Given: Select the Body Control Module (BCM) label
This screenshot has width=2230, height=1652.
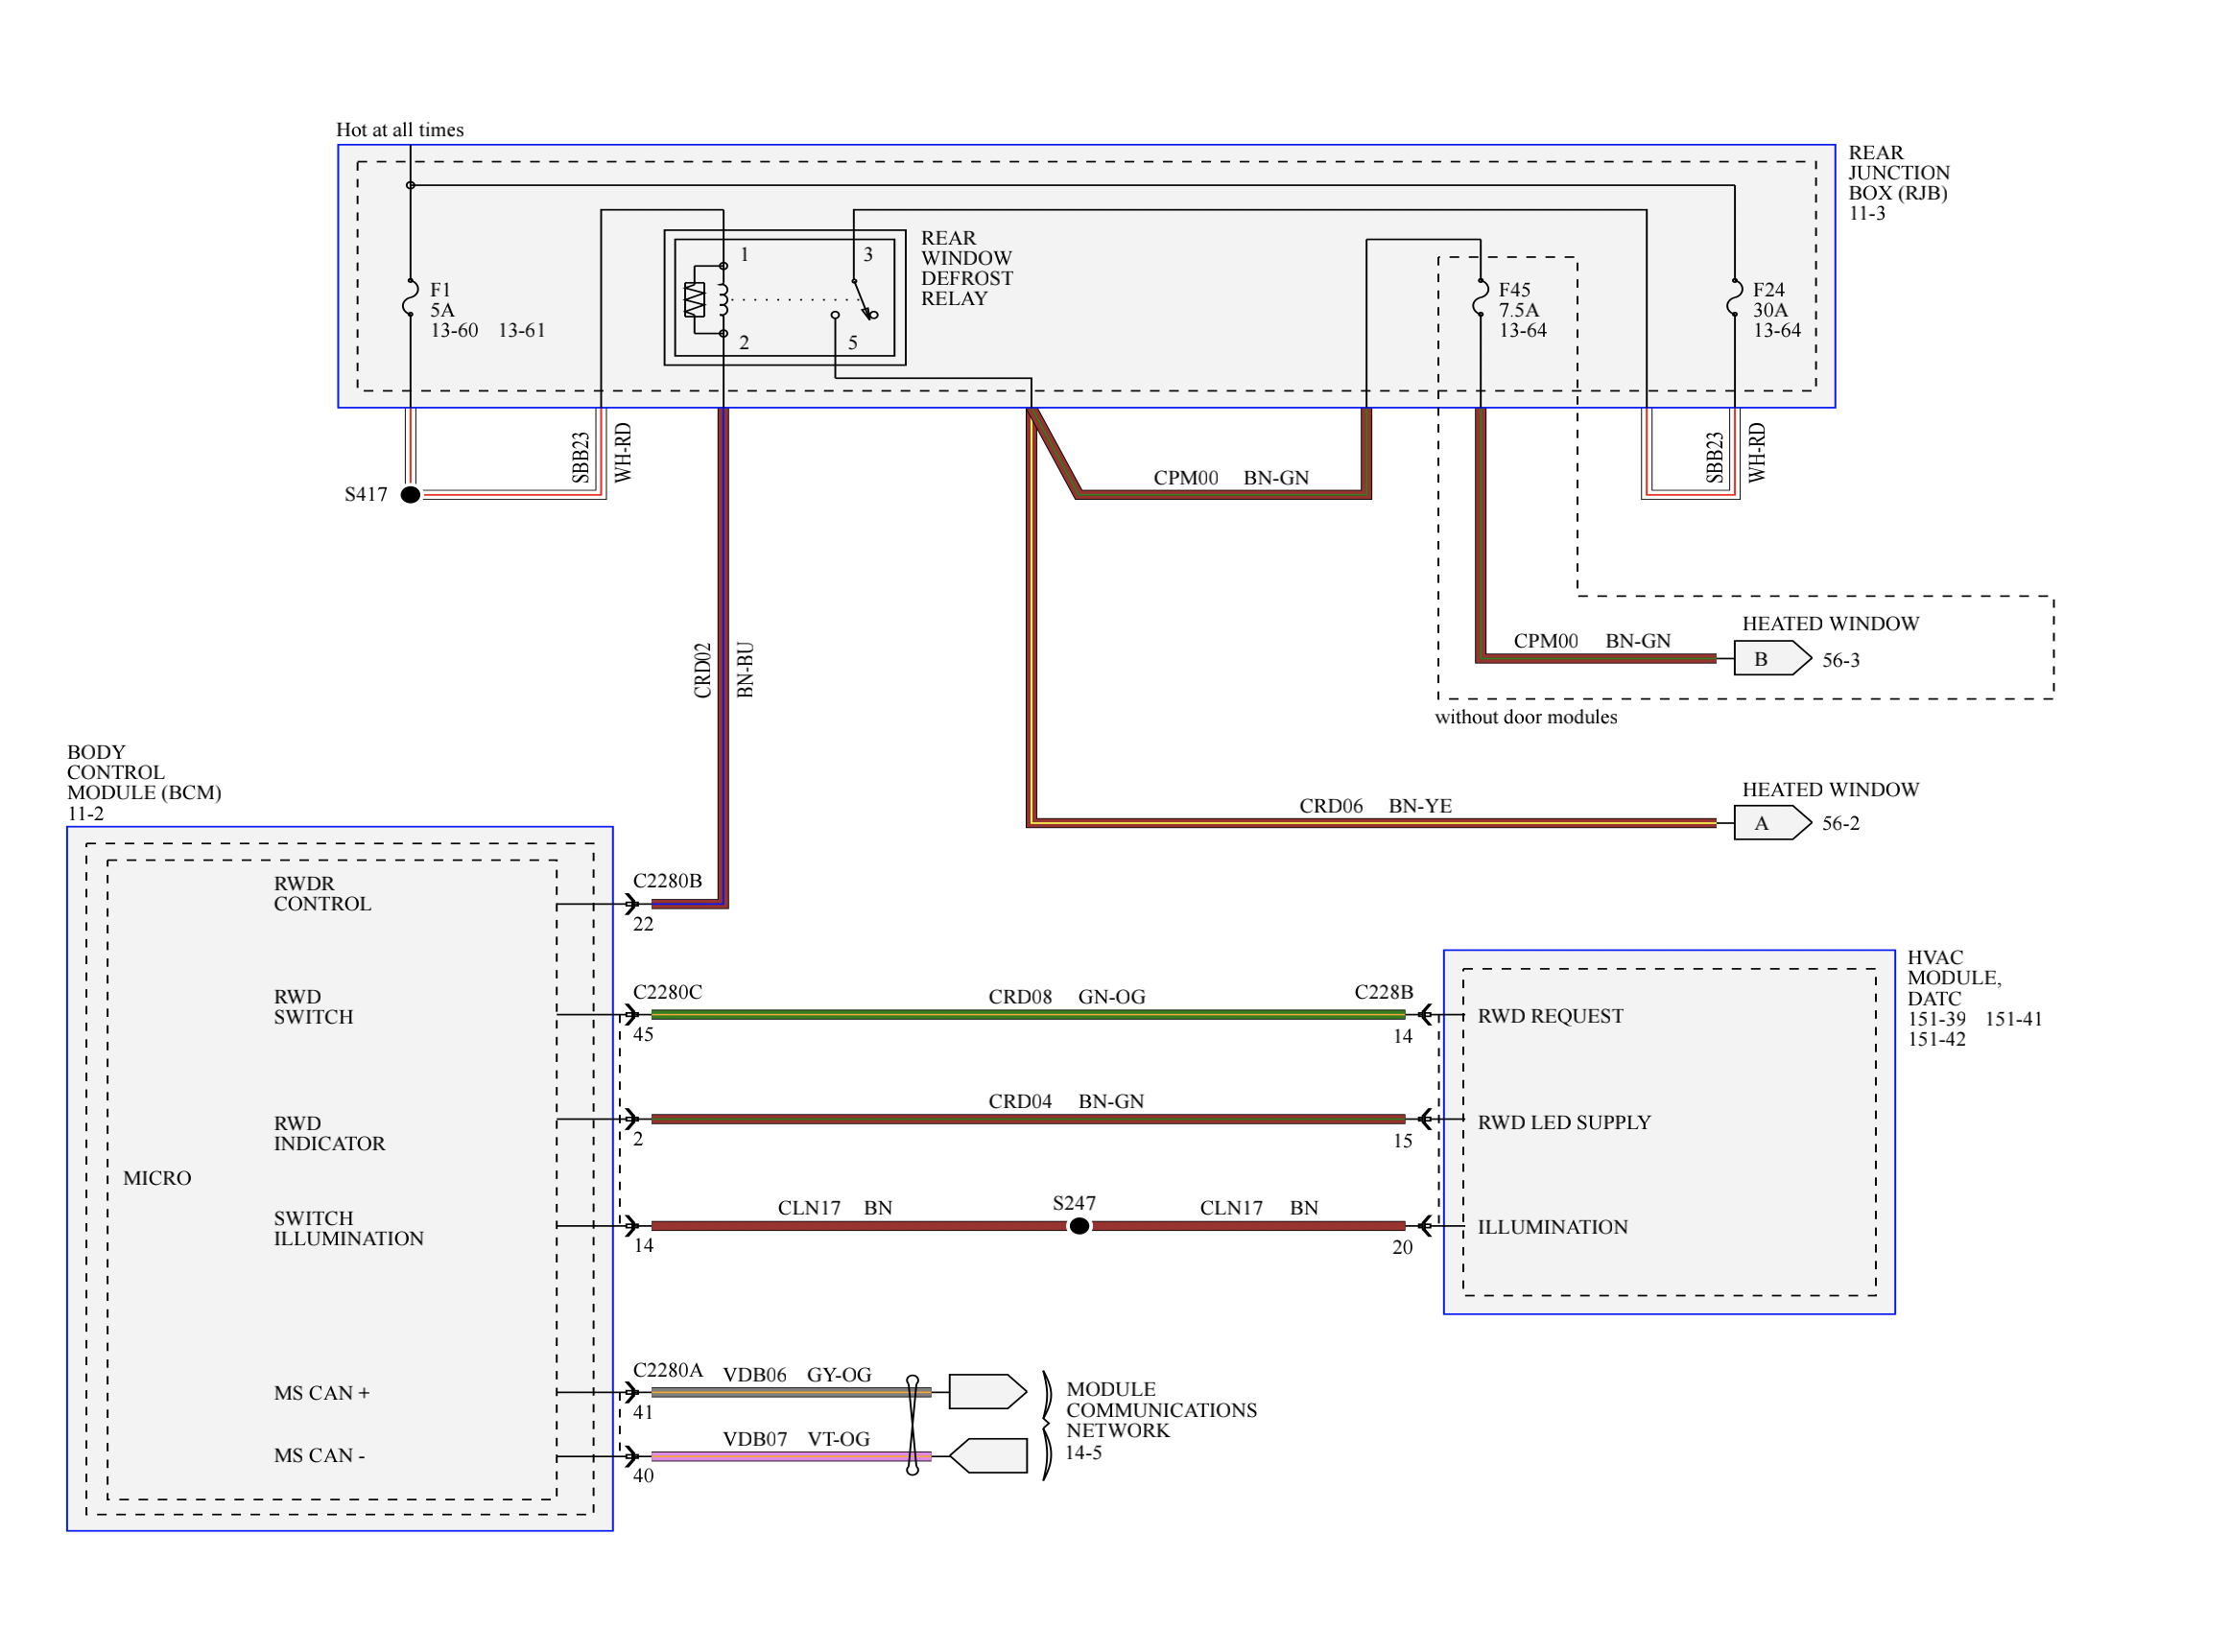Looking at the screenshot, I should [x=144, y=772].
